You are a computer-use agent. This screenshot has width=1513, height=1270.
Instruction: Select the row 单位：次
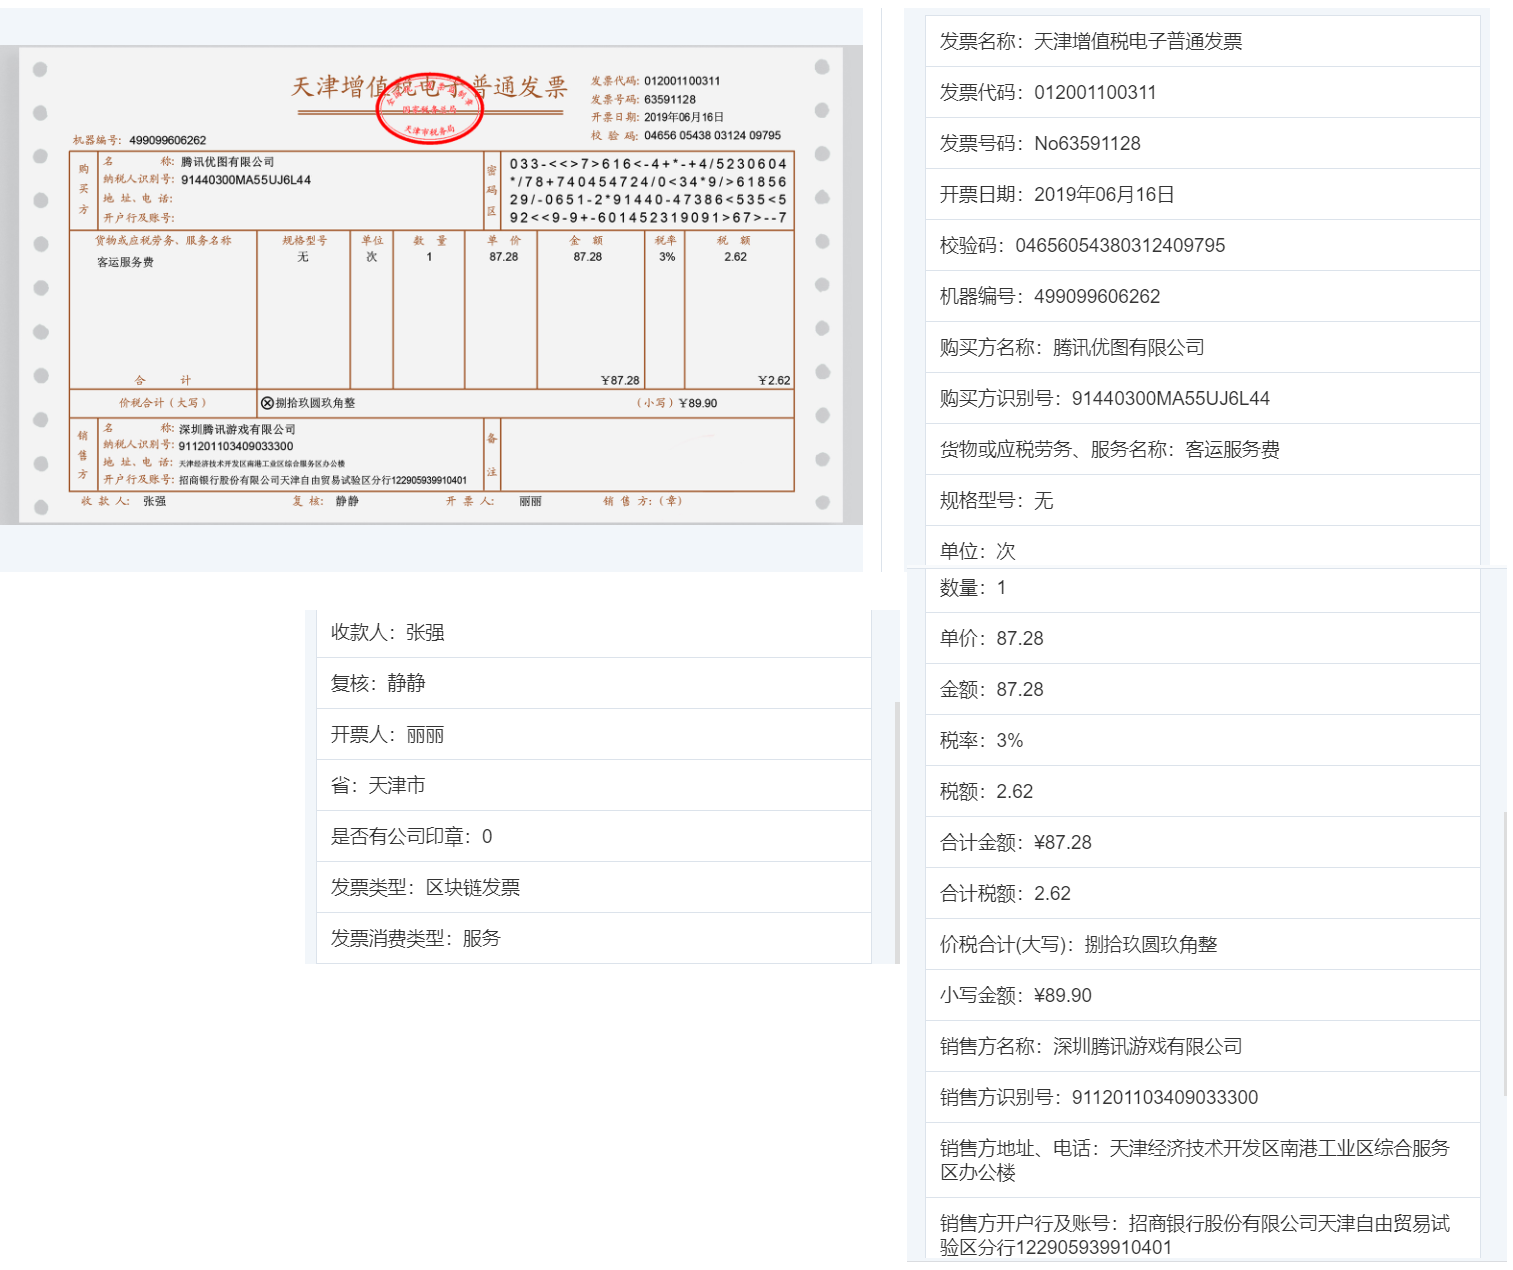(1202, 547)
